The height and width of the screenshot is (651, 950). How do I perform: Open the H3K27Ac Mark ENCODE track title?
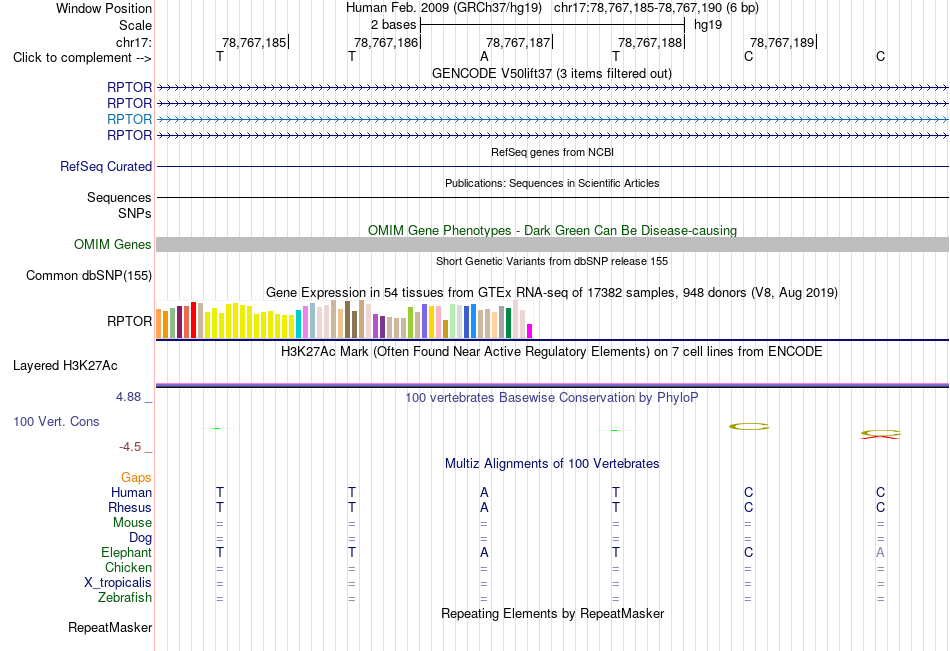pos(552,352)
